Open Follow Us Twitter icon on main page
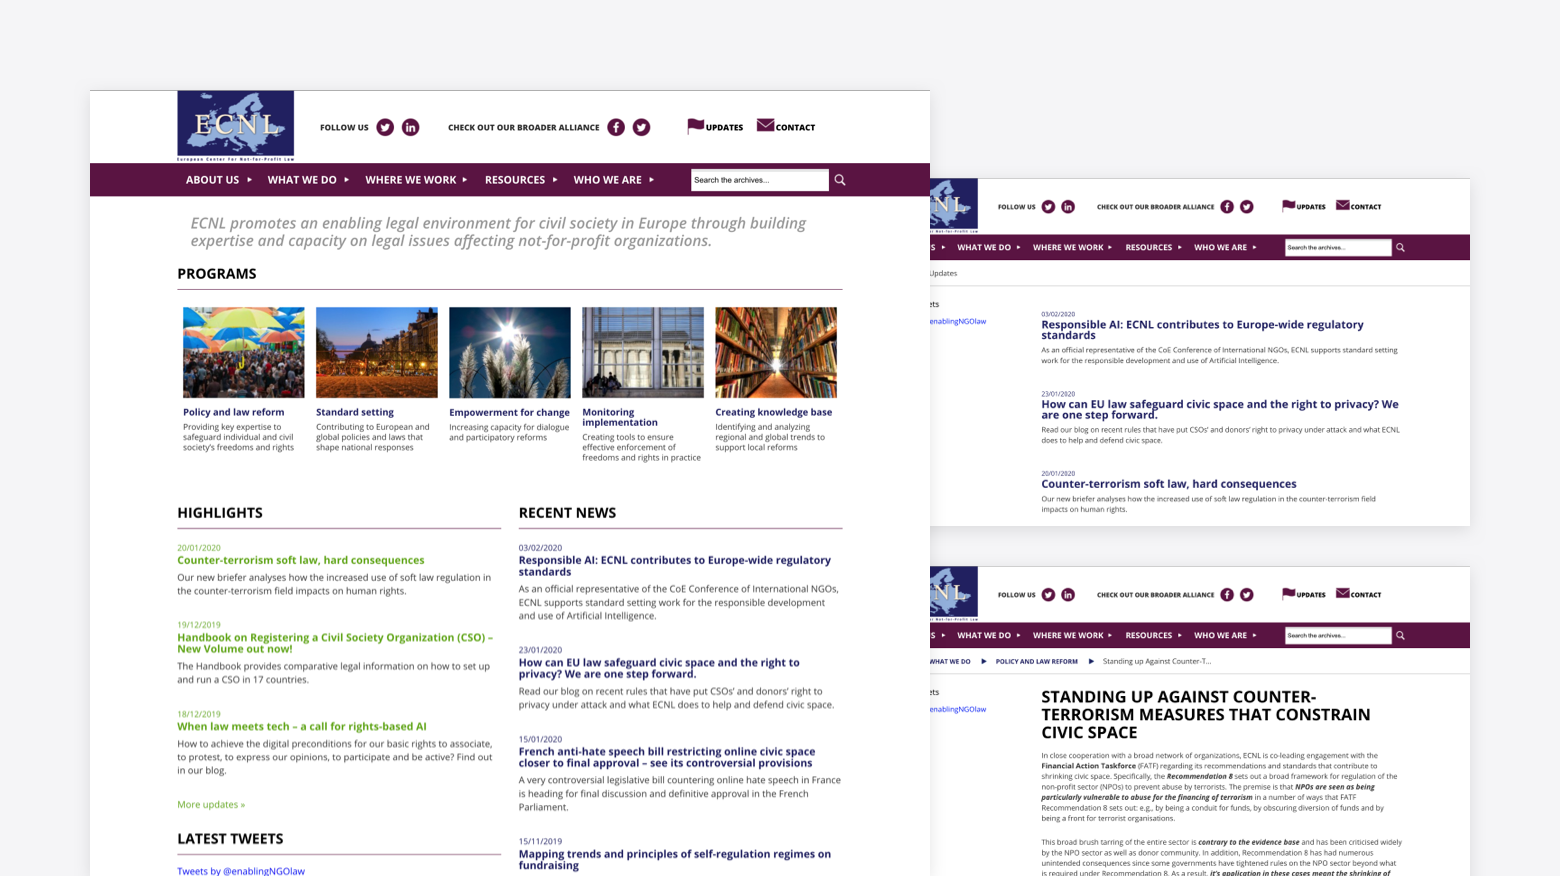Image resolution: width=1560 pixels, height=876 pixels. 385,127
